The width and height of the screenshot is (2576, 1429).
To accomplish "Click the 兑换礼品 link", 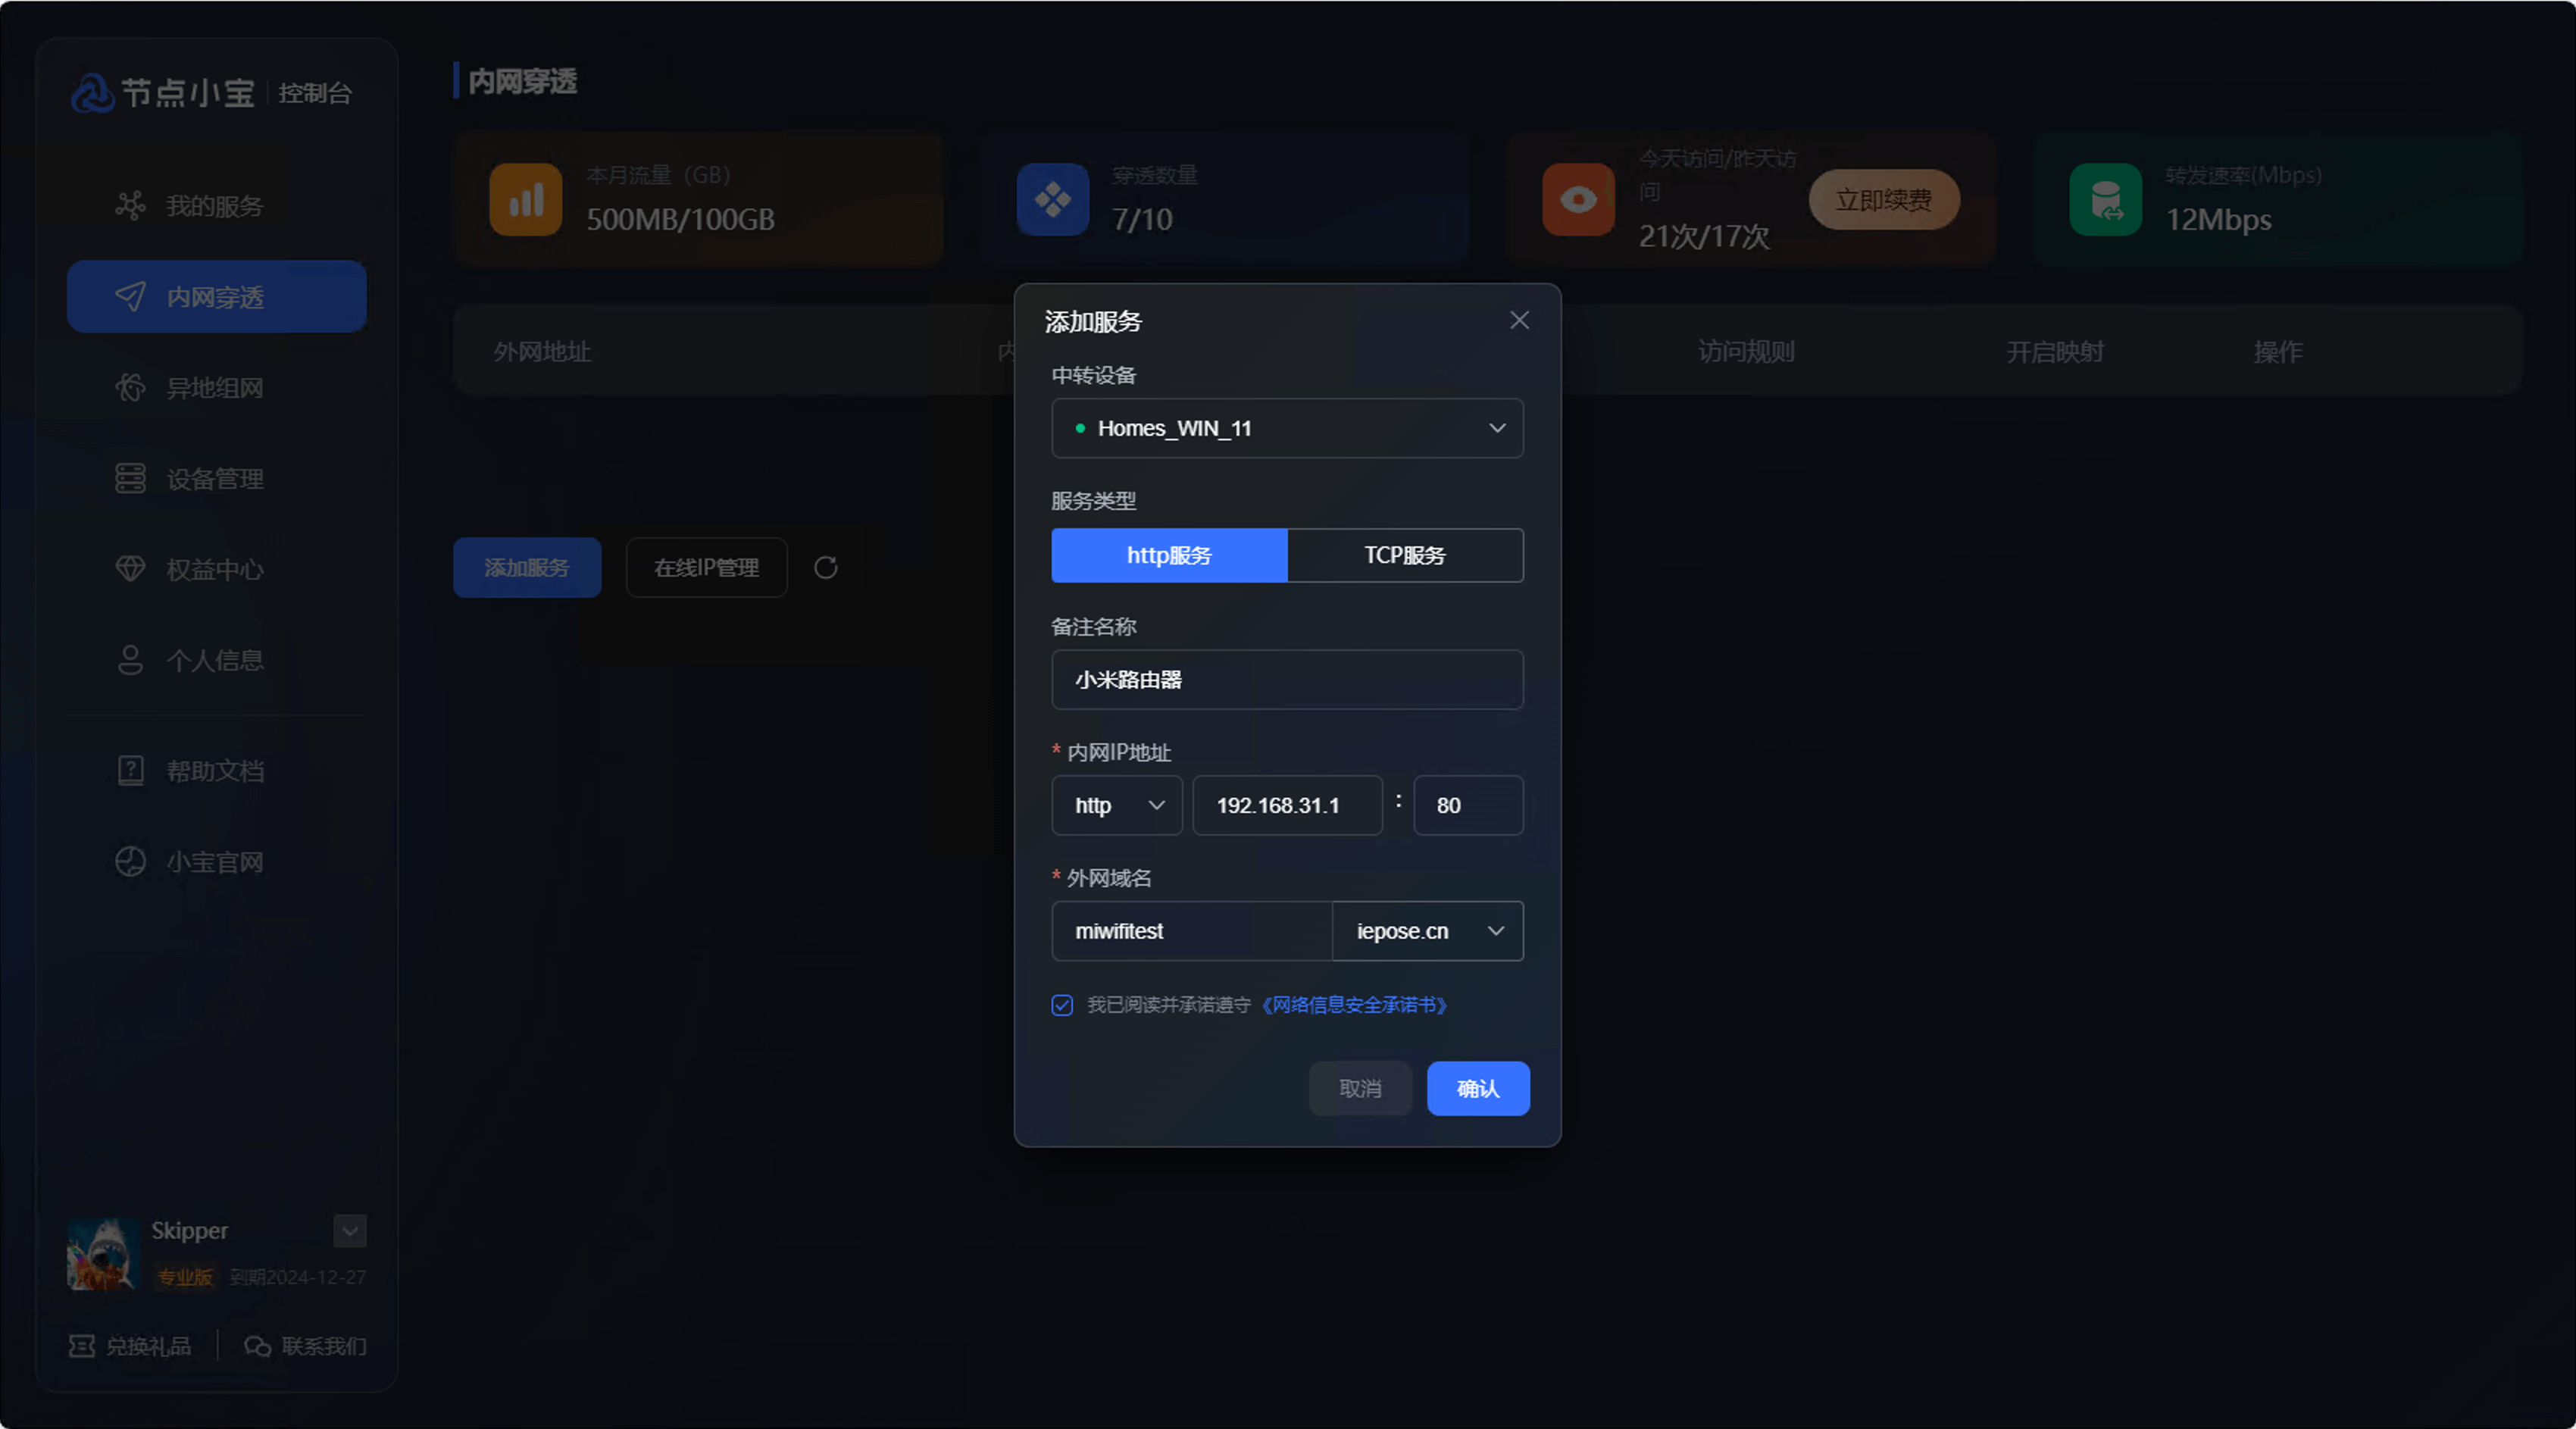I will pyautogui.click(x=149, y=1347).
